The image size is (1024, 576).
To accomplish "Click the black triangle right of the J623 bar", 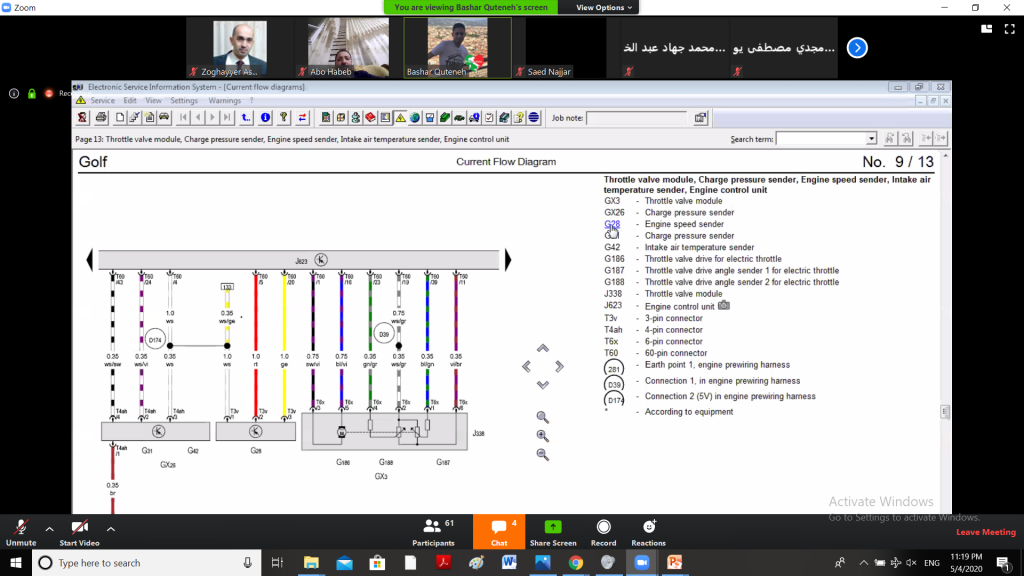I will 507,260.
